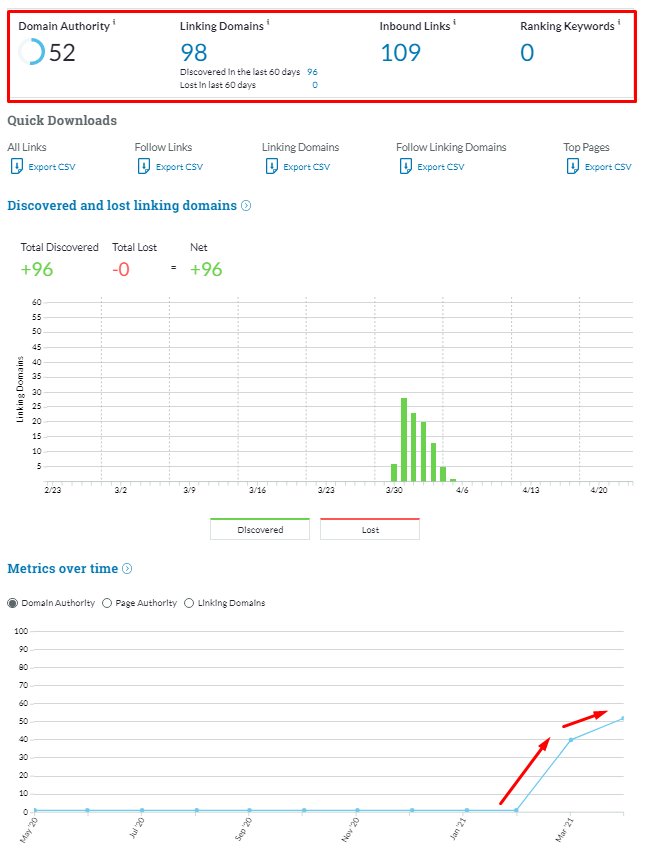This screenshot has height=855, width=653.
Task: Click the last data point near 52
Action: click(x=622, y=719)
